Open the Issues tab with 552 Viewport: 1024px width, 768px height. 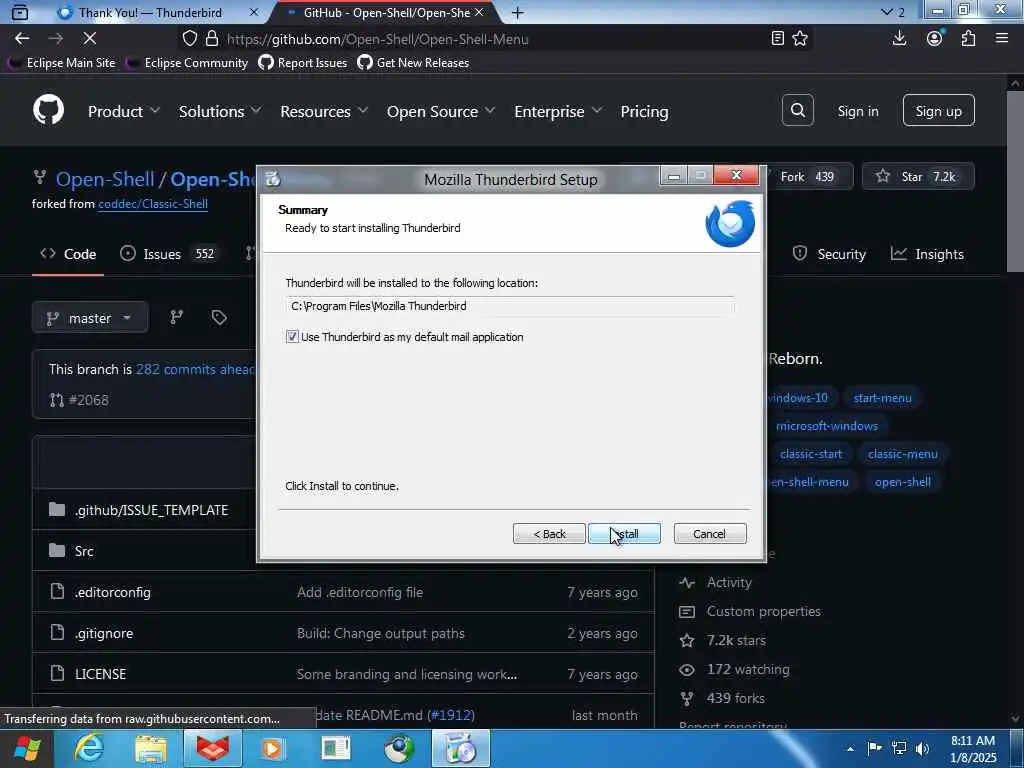click(x=168, y=254)
